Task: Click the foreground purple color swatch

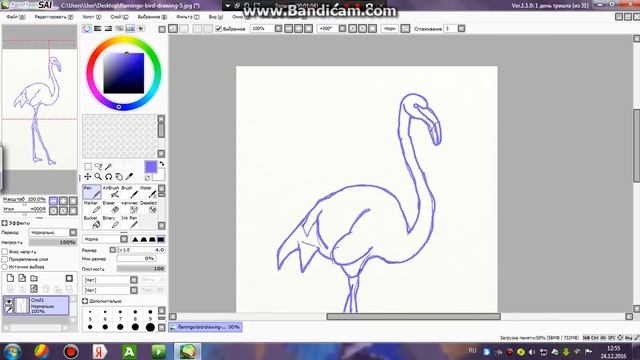Action: point(150,167)
